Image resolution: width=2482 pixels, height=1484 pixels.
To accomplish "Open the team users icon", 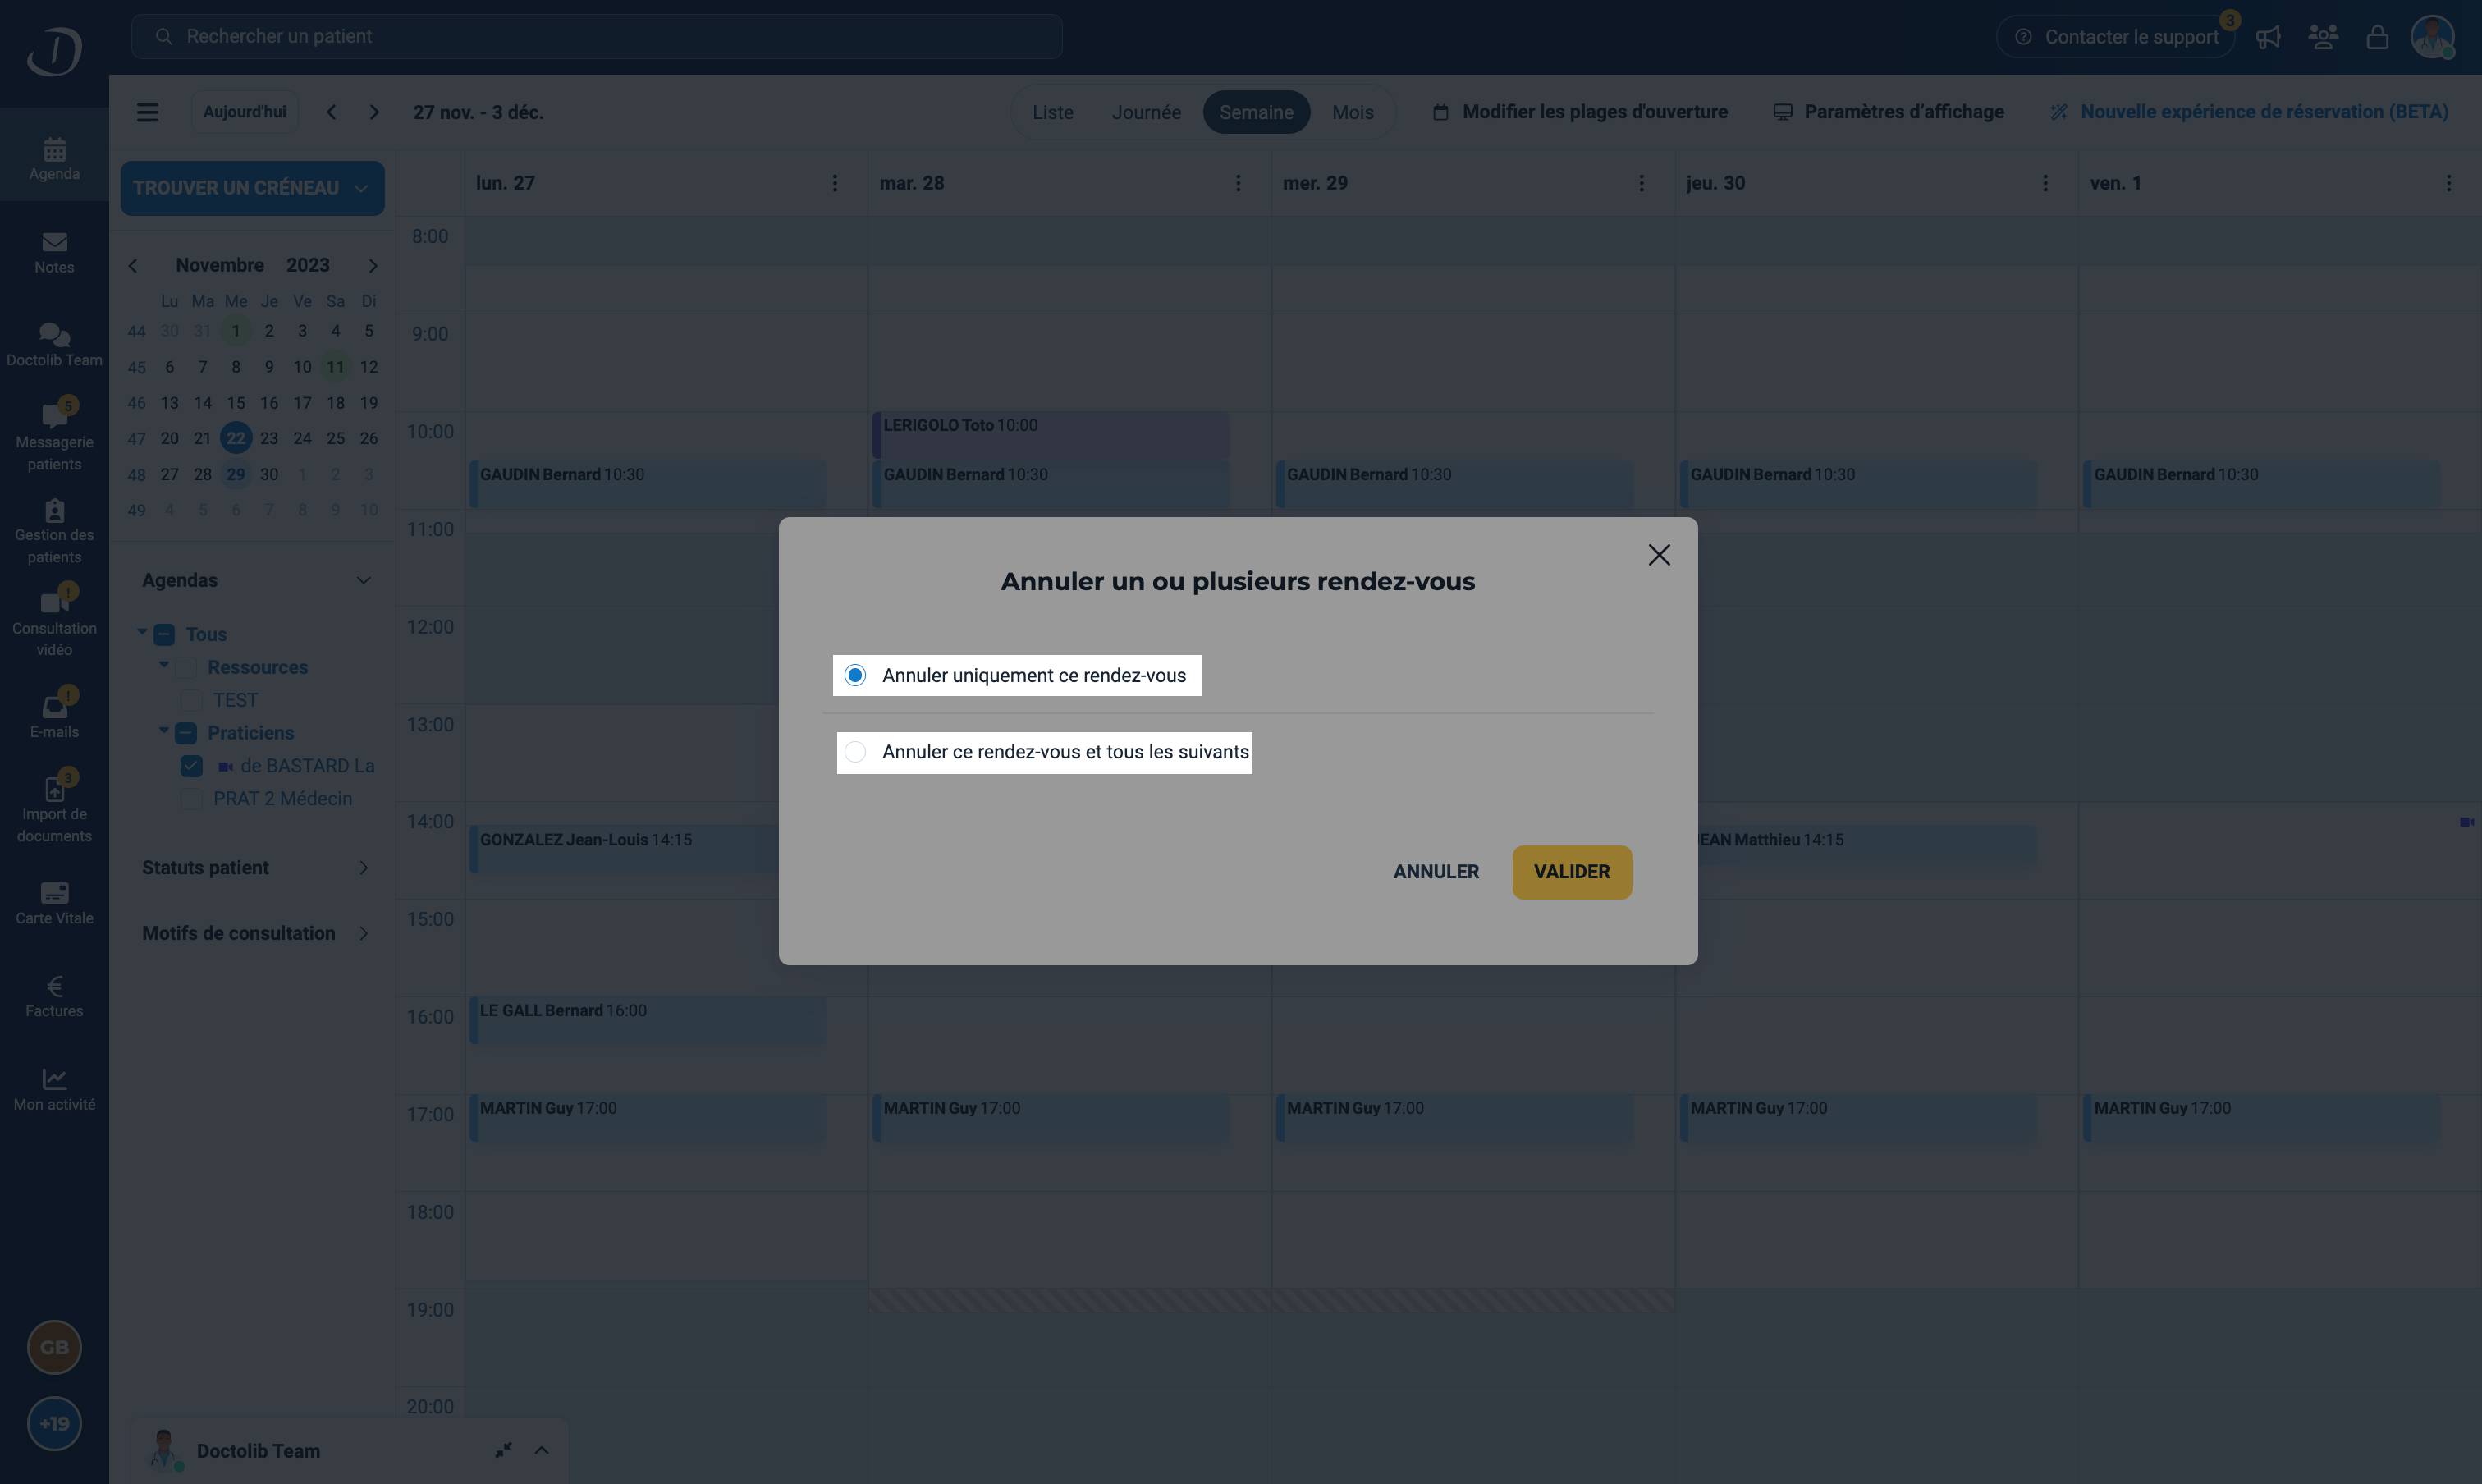I will 2323,37.
